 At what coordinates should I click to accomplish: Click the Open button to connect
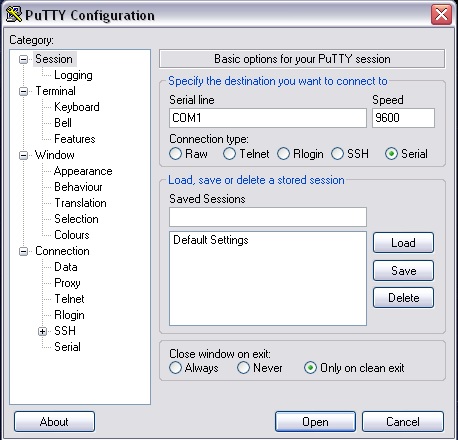click(x=315, y=422)
